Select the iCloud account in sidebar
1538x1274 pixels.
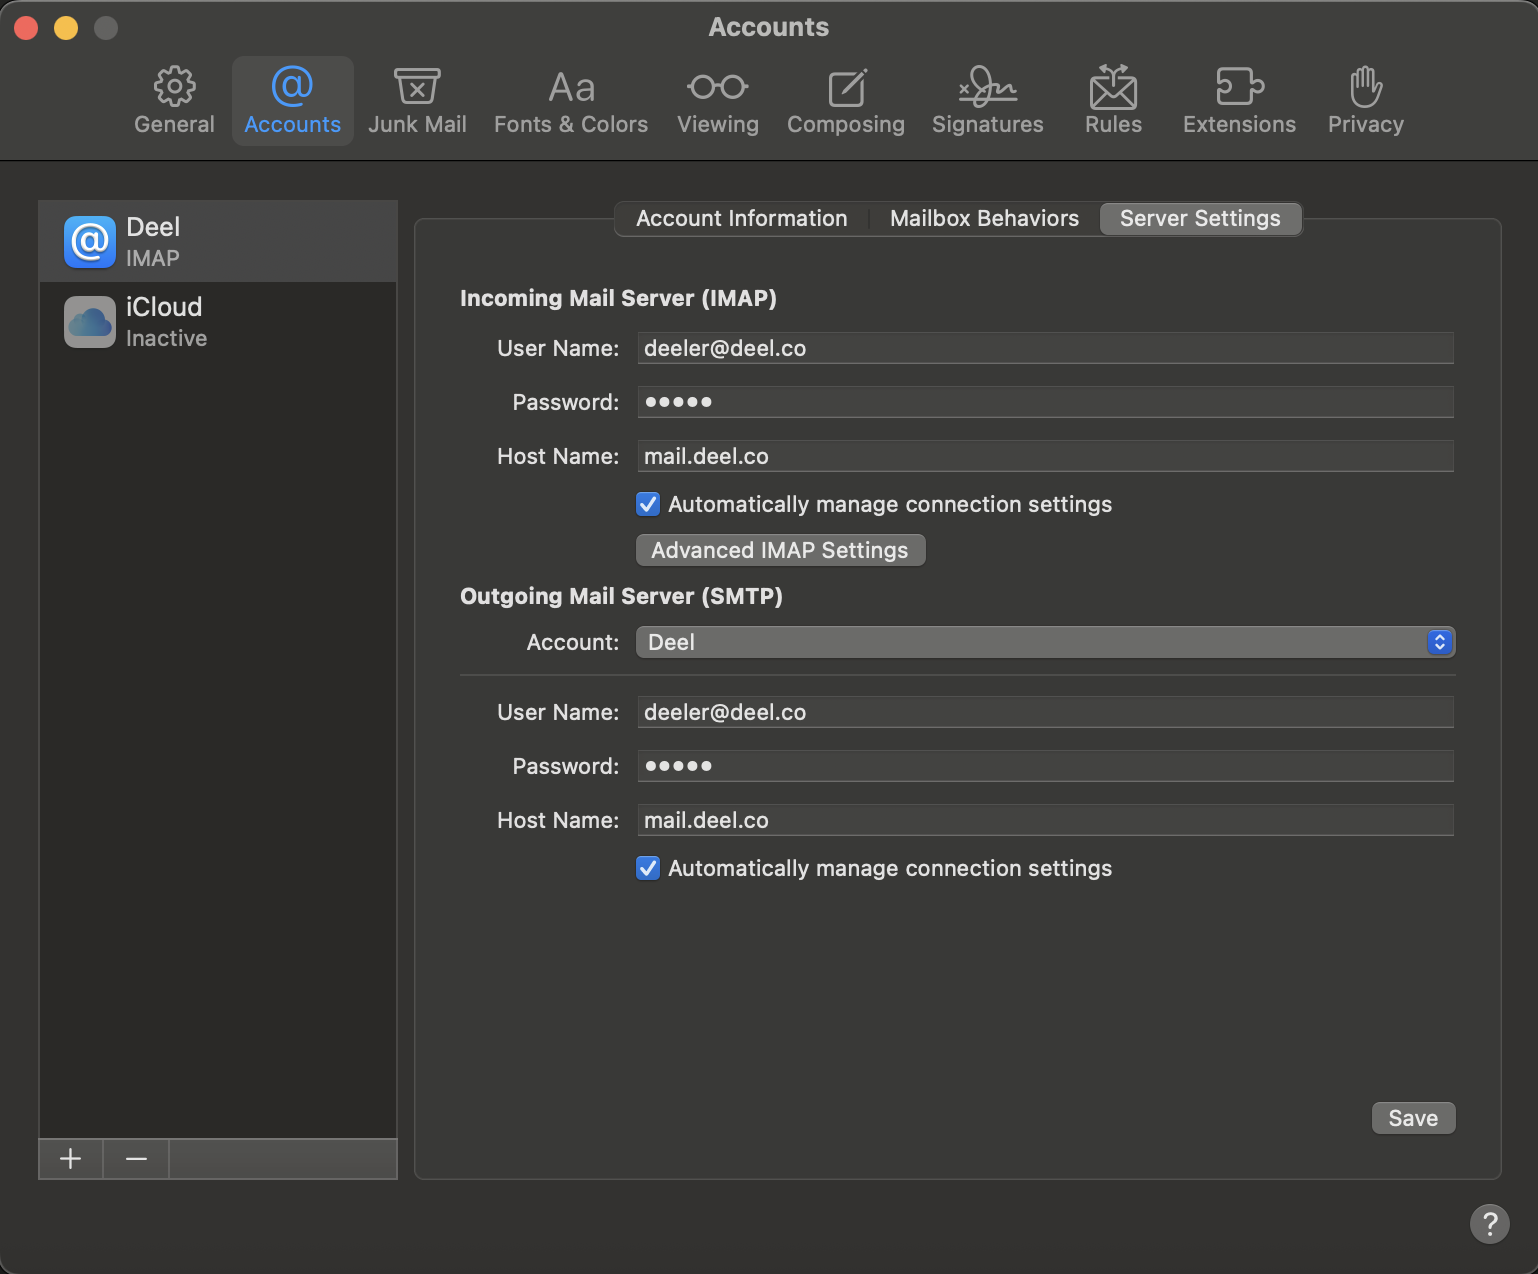pyautogui.click(x=218, y=322)
